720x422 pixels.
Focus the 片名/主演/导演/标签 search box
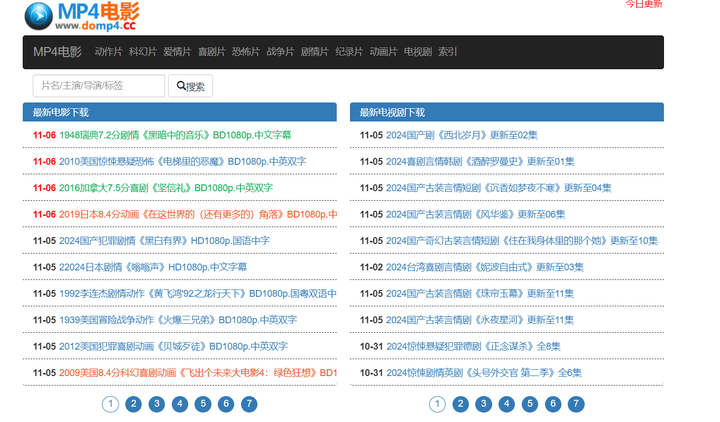click(x=99, y=86)
